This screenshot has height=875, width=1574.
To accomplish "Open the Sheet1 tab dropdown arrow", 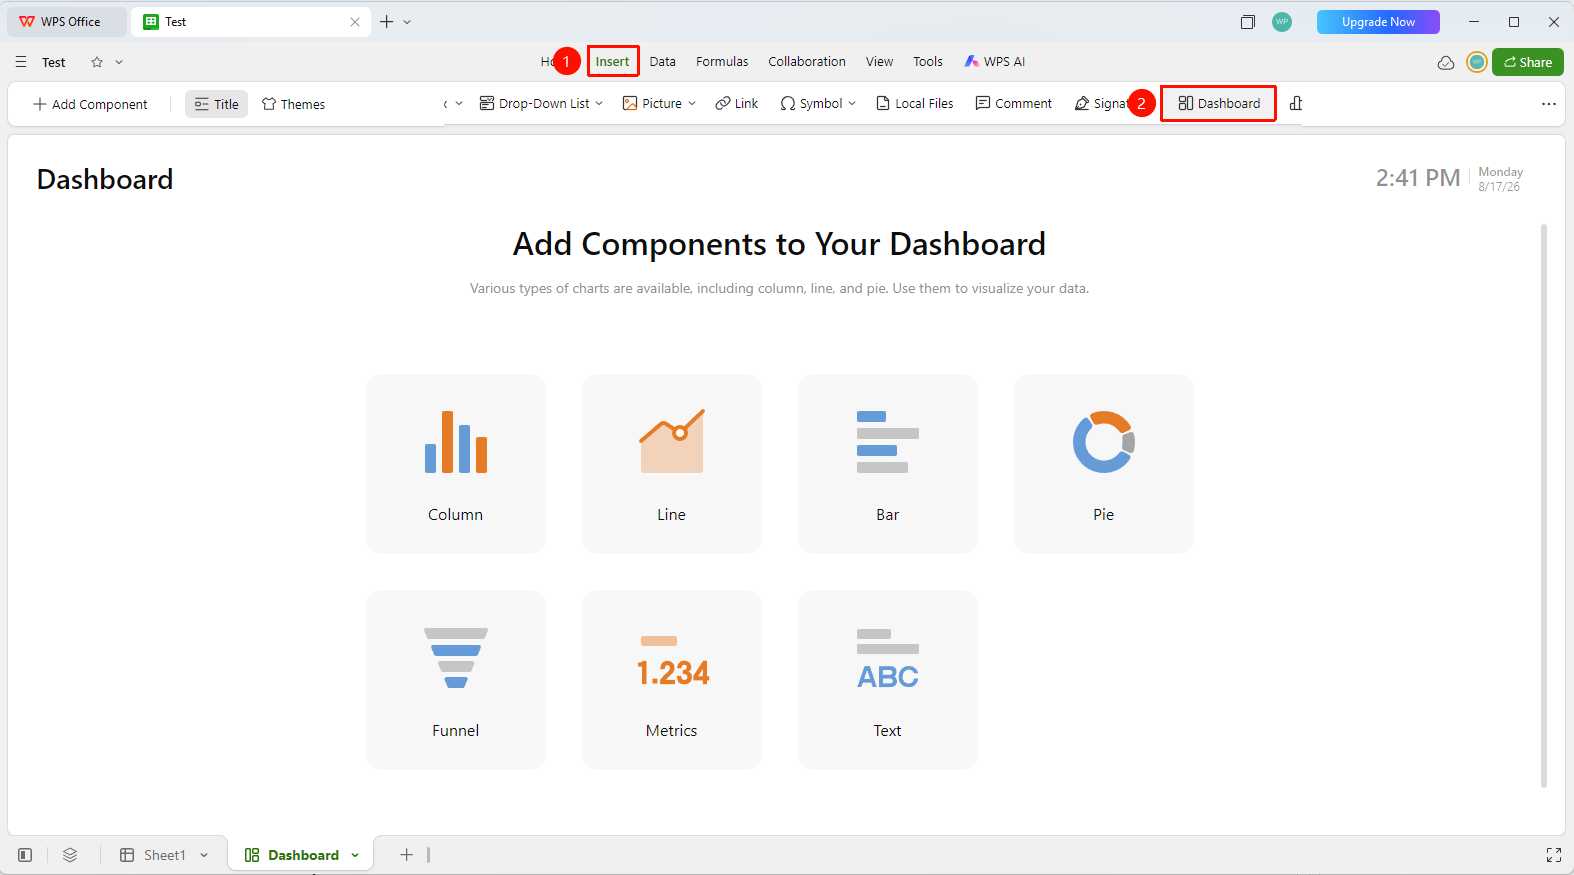I will (204, 856).
